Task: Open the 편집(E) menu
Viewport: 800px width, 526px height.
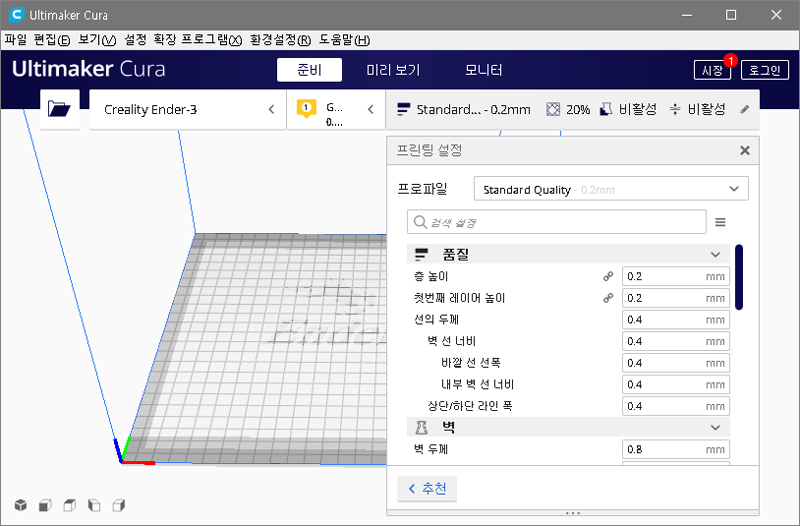Action: (52, 40)
